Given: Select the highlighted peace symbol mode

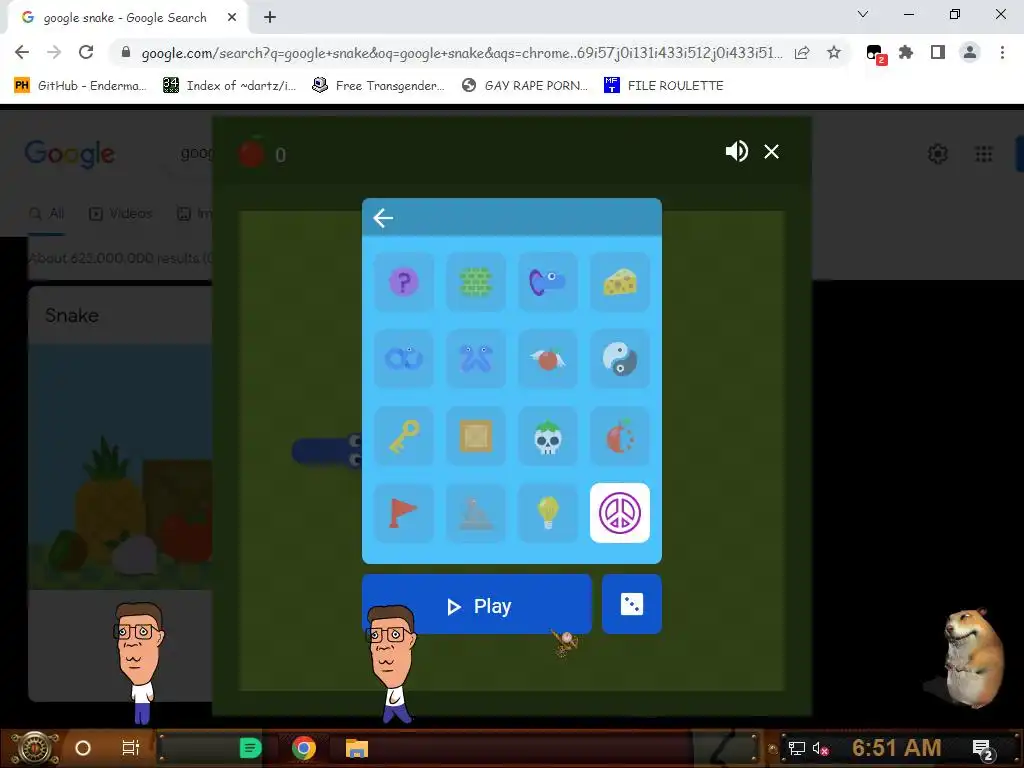Looking at the screenshot, I should 620,513.
